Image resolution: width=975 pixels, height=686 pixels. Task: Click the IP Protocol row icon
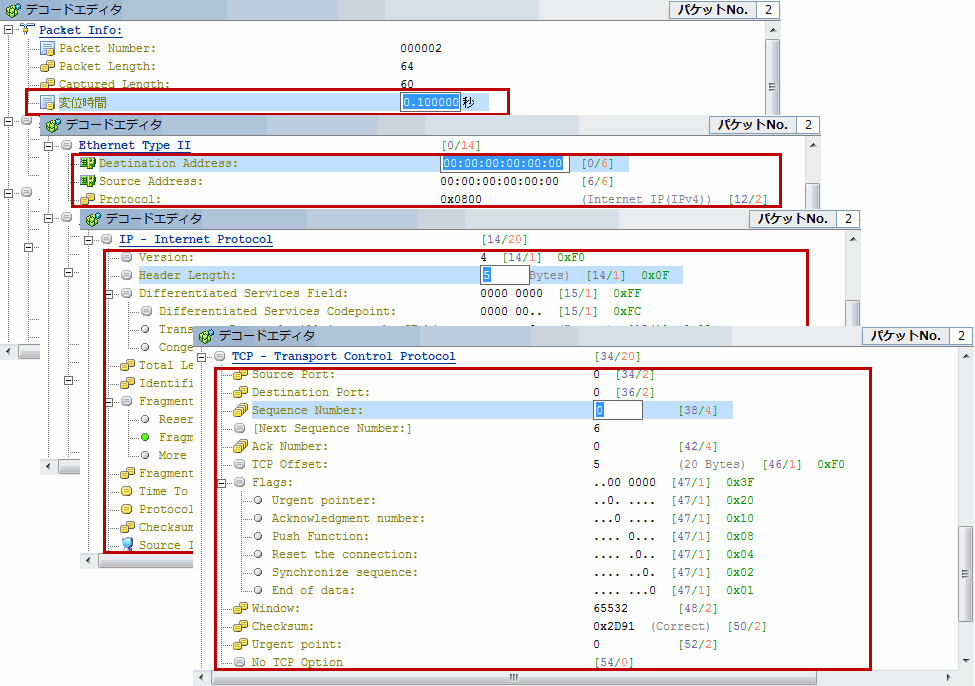click(127, 509)
